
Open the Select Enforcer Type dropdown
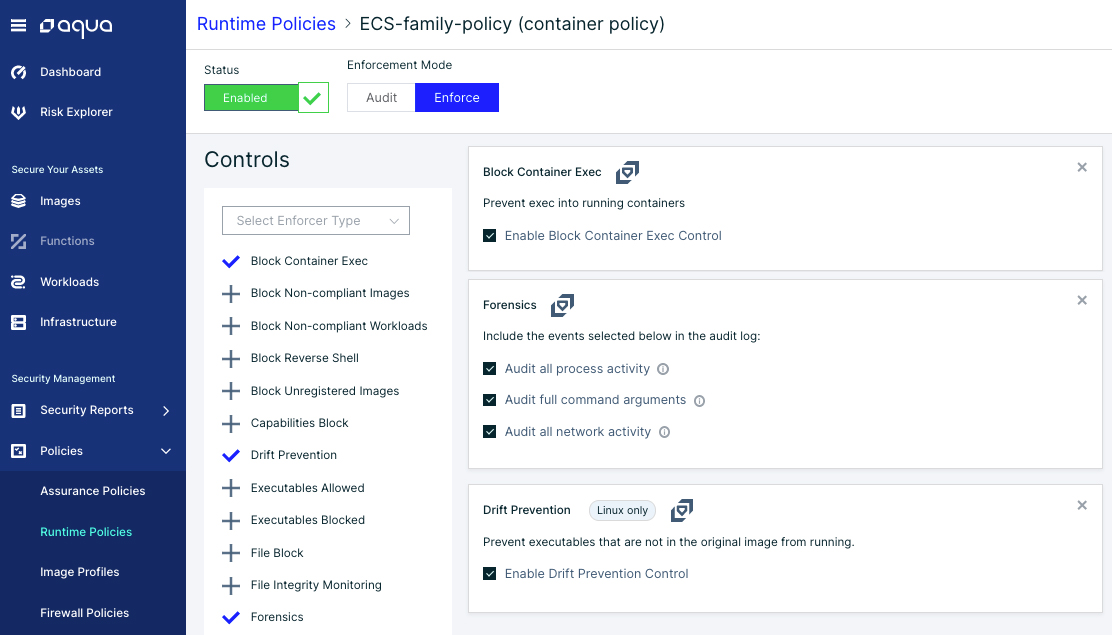316,221
